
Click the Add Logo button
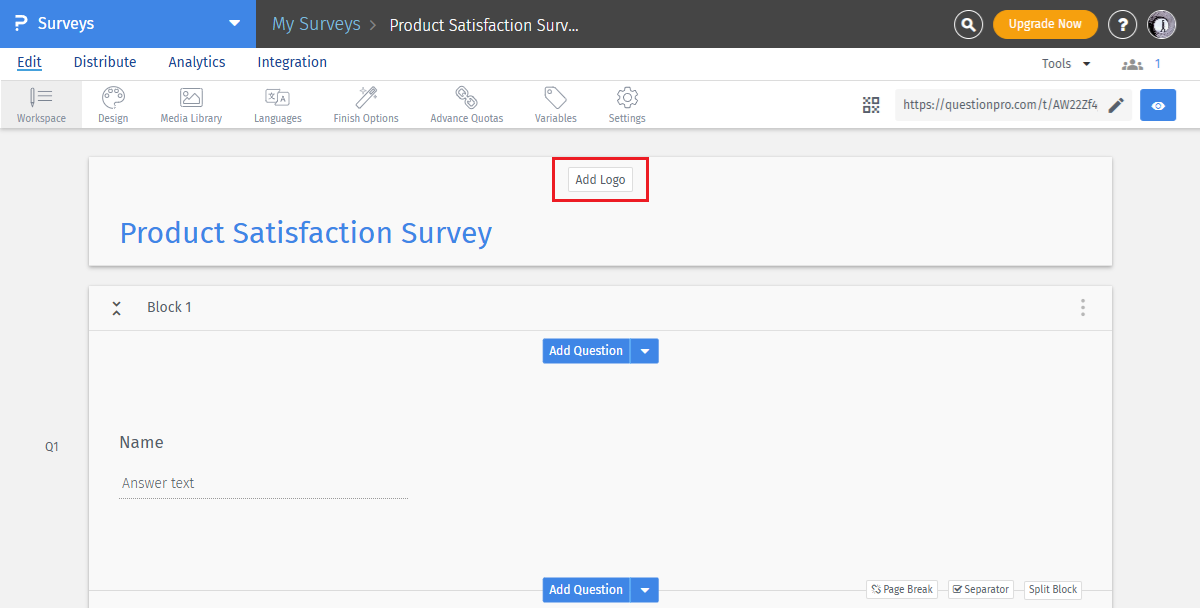(x=600, y=179)
